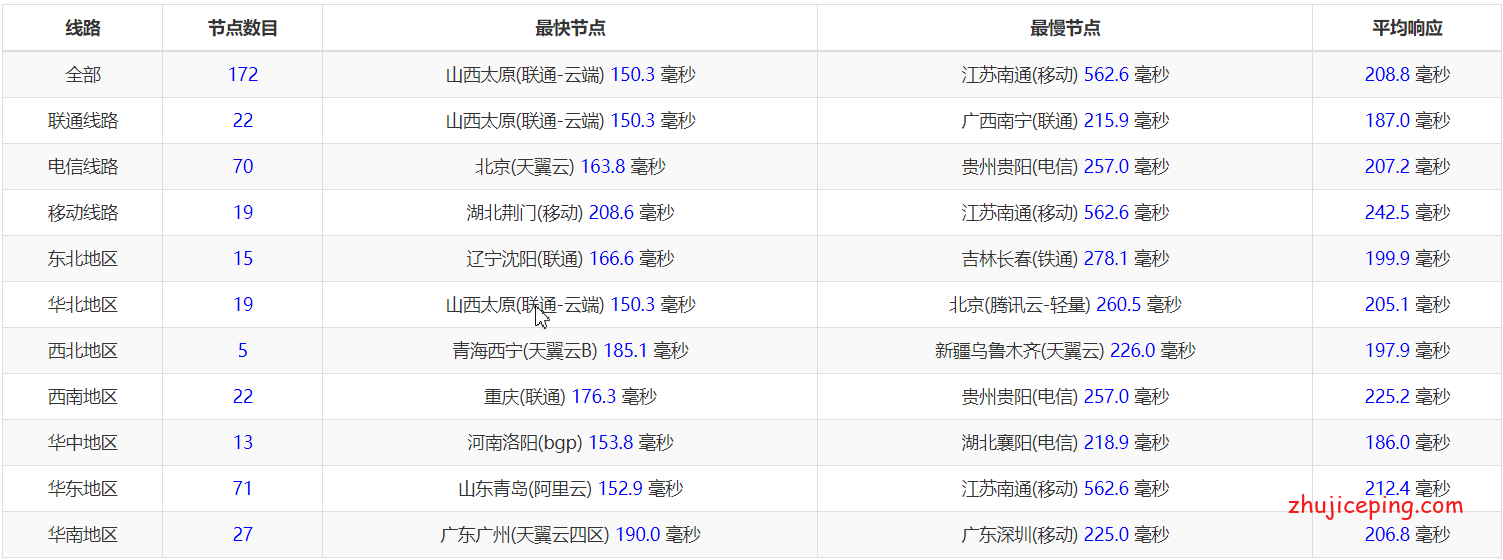1503x560 pixels.
Task: Click 青海西宁(天翼云B) 185.1 毫秒 cell
Action: click(x=570, y=351)
